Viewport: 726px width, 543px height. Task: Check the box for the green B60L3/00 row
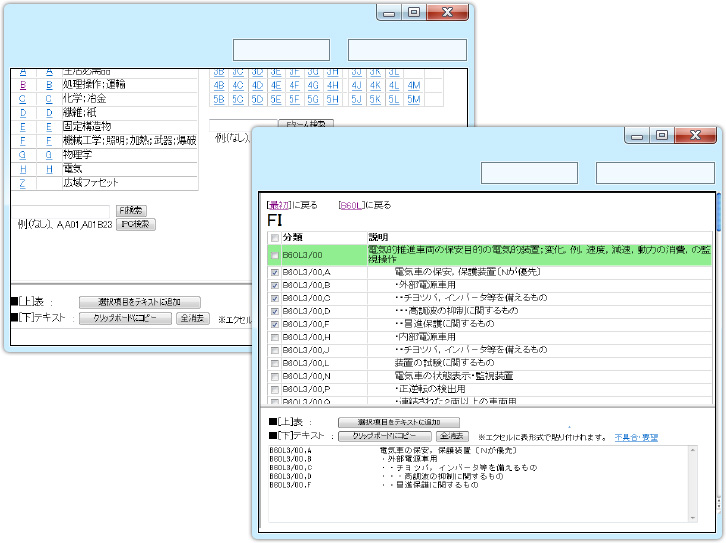275,255
